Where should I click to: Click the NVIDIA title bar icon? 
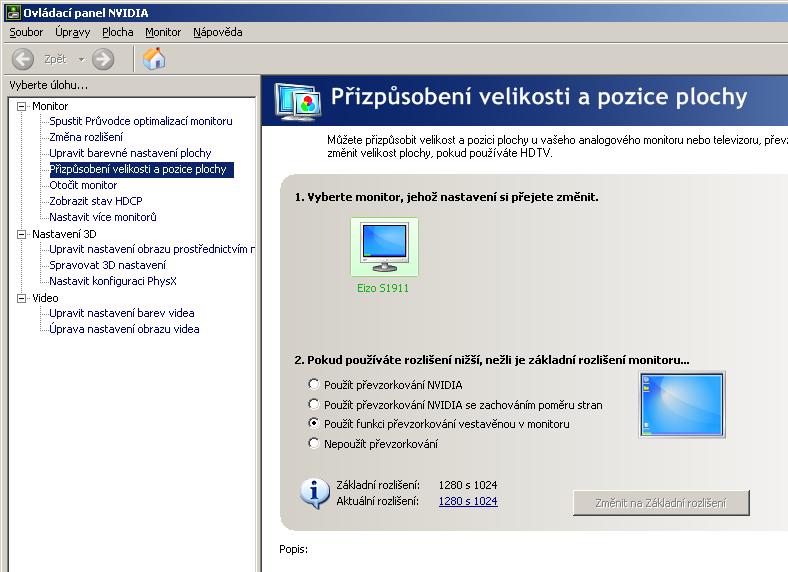[12, 12]
